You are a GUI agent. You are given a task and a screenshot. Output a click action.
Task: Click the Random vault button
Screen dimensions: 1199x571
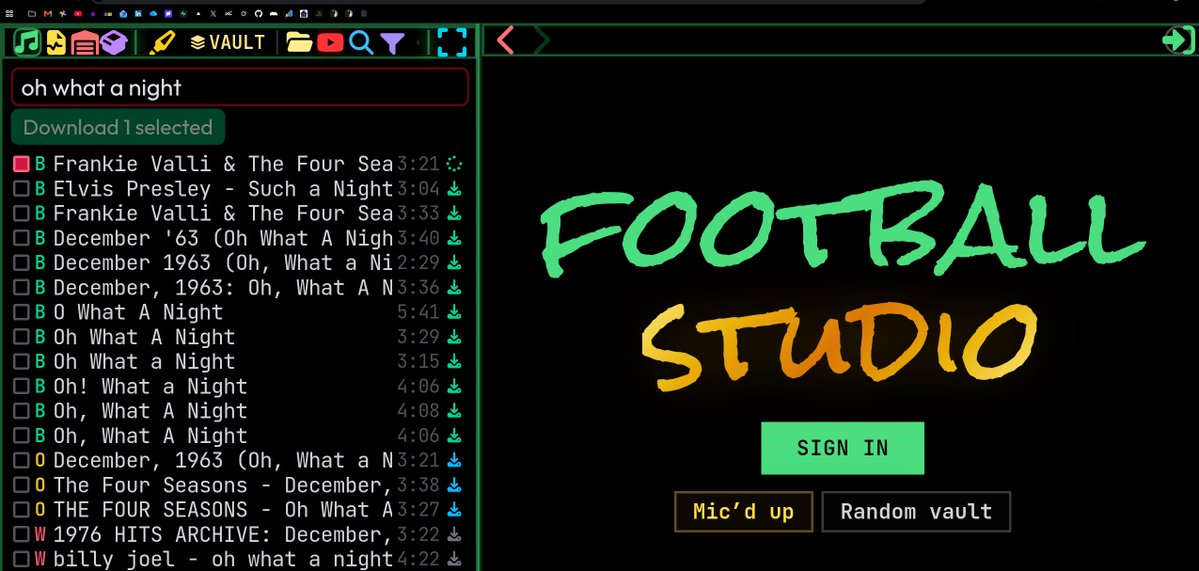coord(916,511)
